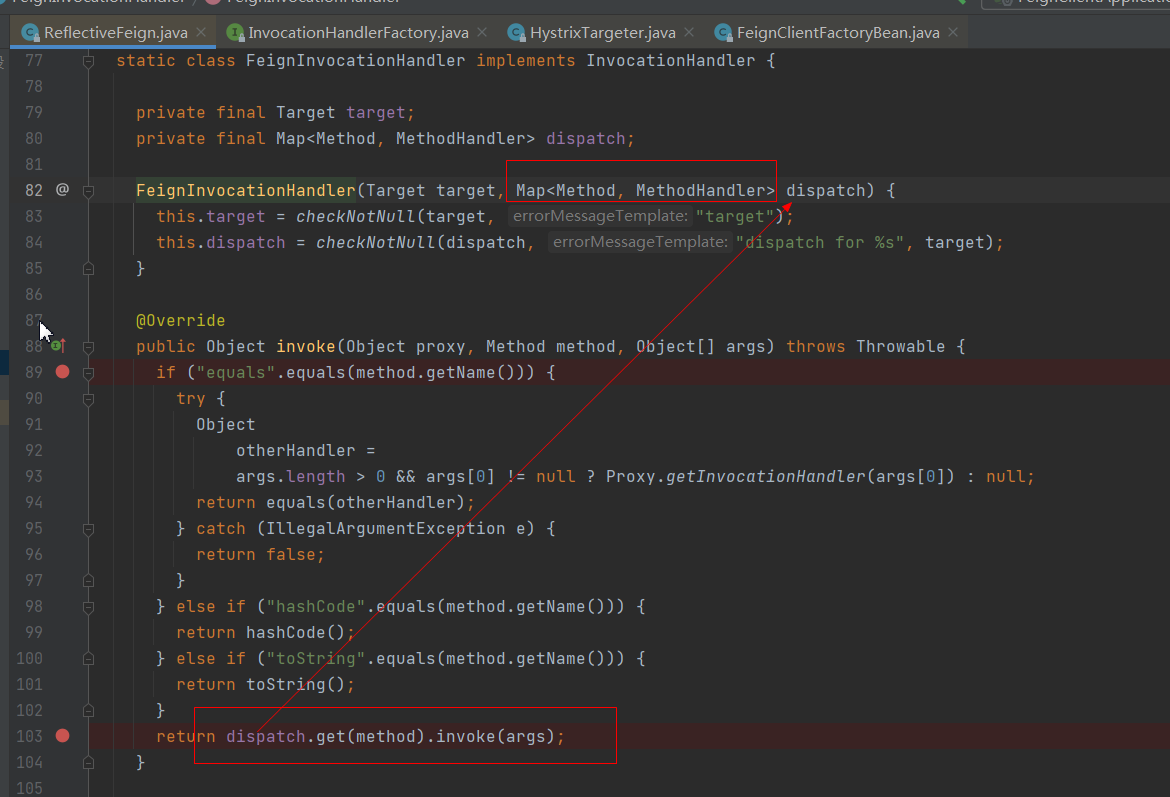This screenshot has height=797, width=1170.
Task: Close the ReflectiveFeign.java tab
Action: click(x=201, y=32)
